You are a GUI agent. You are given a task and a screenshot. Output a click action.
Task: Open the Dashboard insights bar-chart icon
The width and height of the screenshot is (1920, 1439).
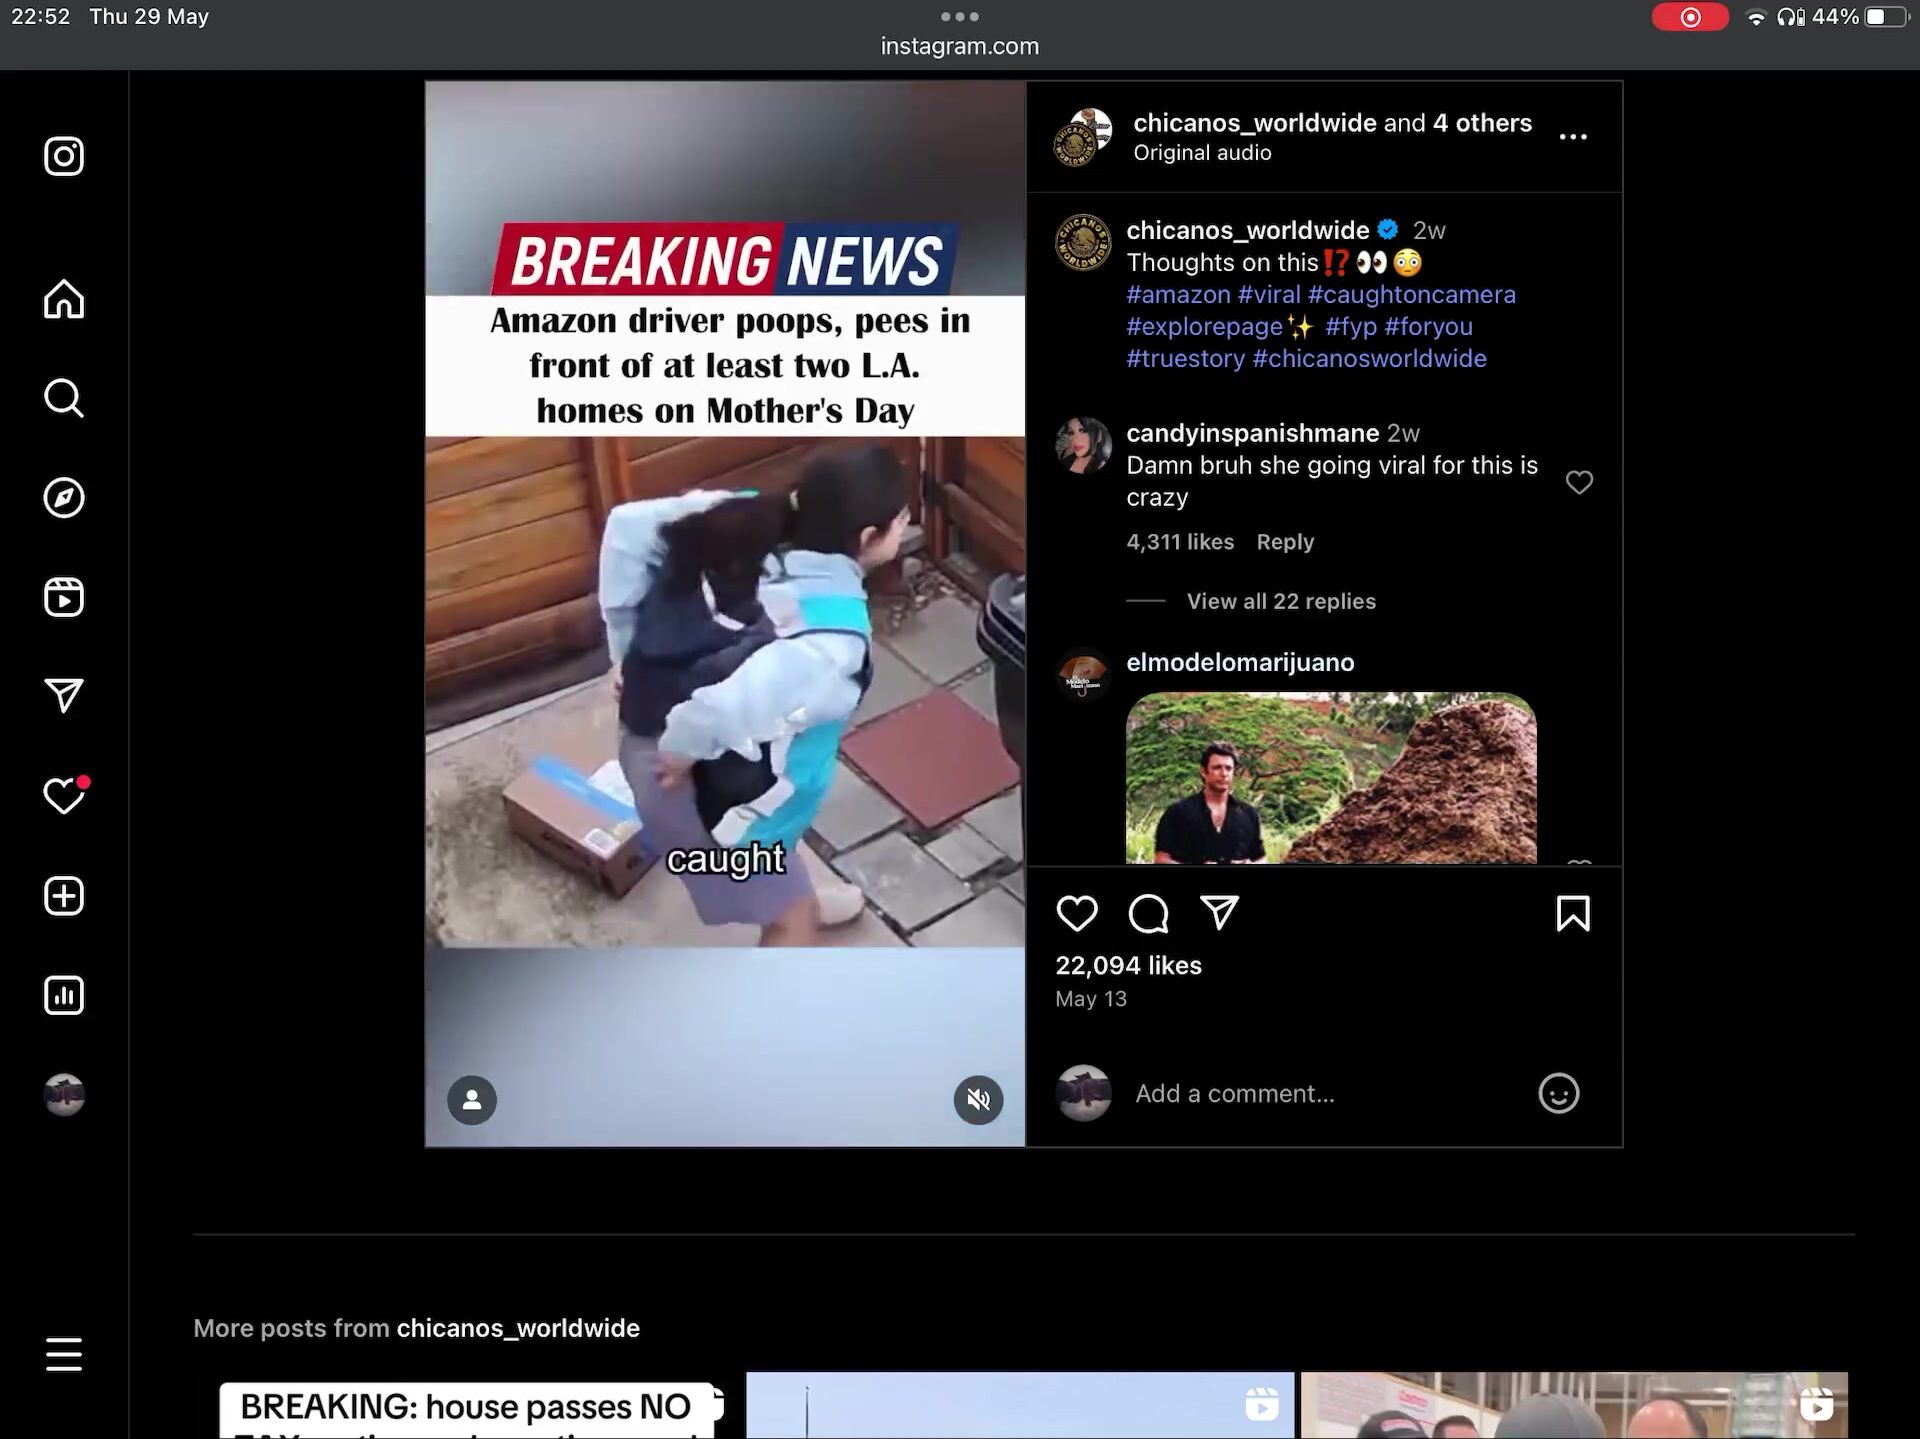(x=64, y=995)
